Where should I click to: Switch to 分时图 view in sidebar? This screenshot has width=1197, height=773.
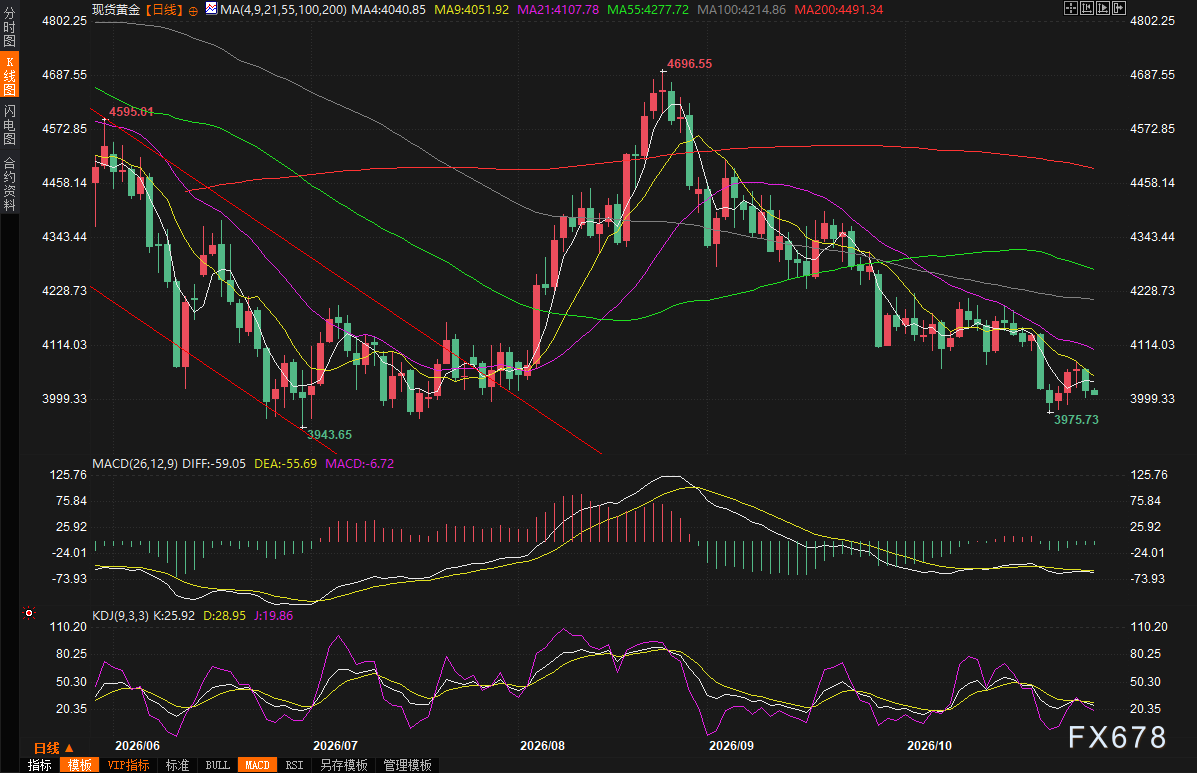pos(9,27)
